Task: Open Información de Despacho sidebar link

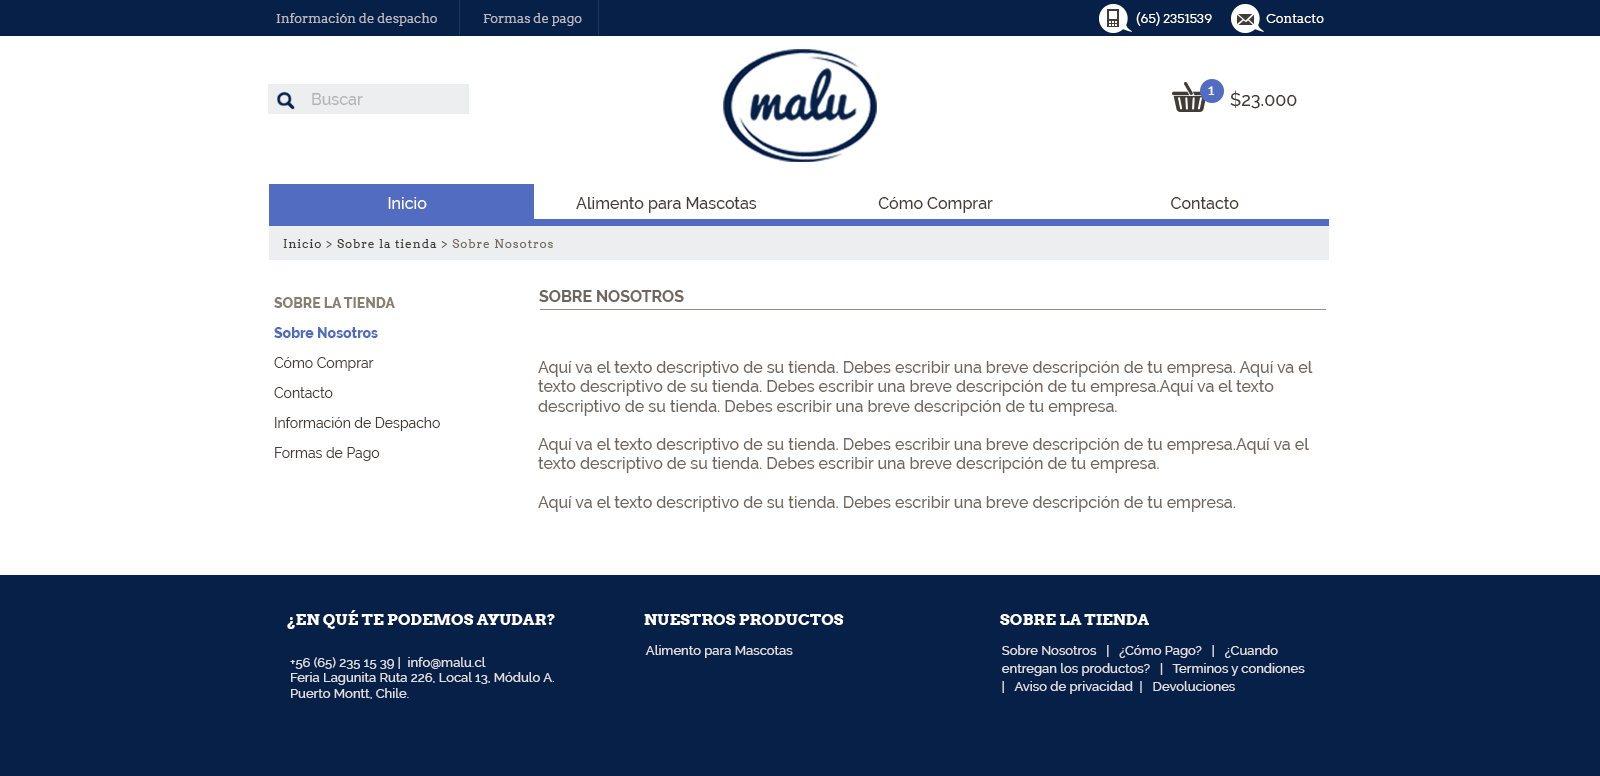Action: (357, 423)
